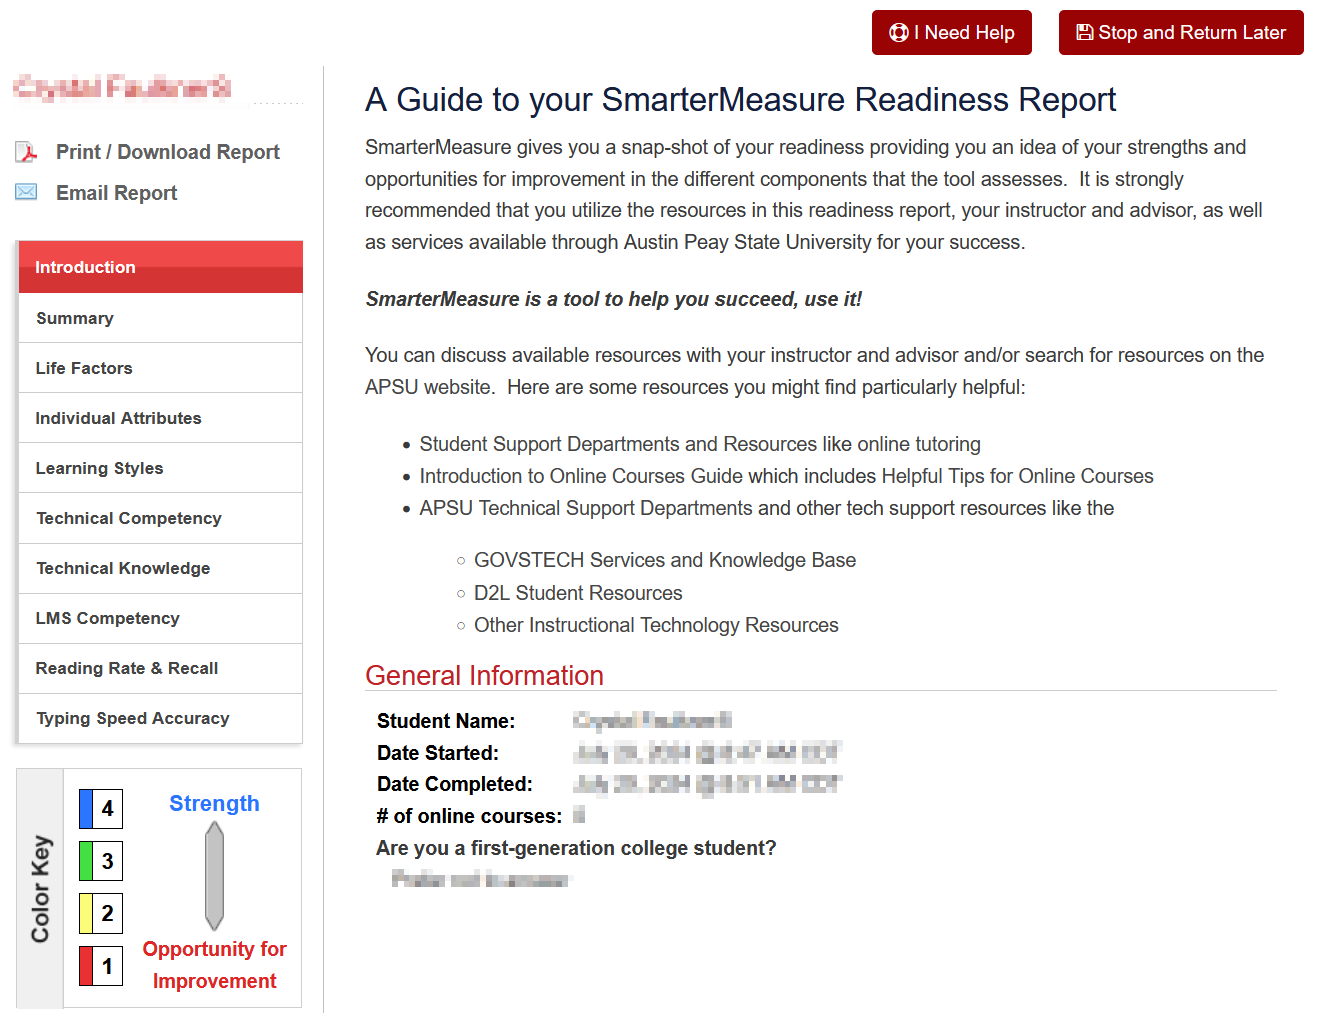The height and width of the screenshot is (1013, 1318).
Task: Open Technical Competency results
Action: click(160, 518)
